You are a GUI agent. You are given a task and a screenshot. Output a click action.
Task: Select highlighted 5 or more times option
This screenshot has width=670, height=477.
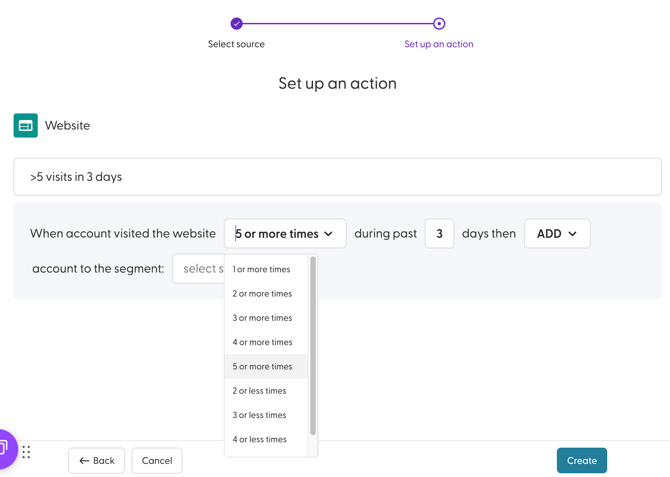coord(262,367)
